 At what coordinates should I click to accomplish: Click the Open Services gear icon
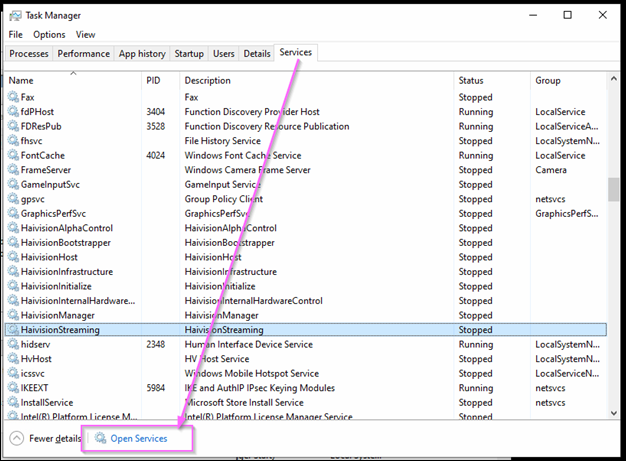[x=101, y=439]
